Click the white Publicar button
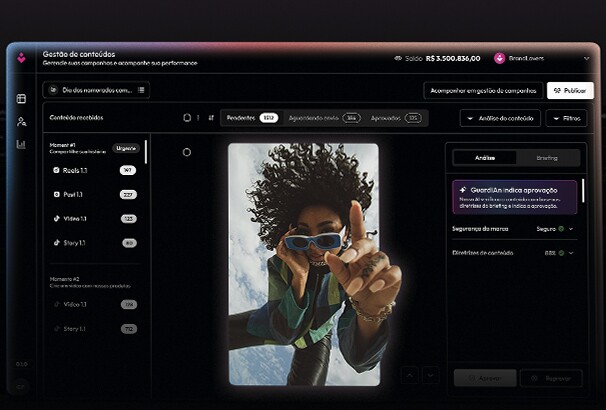606x410 pixels. tap(570, 90)
